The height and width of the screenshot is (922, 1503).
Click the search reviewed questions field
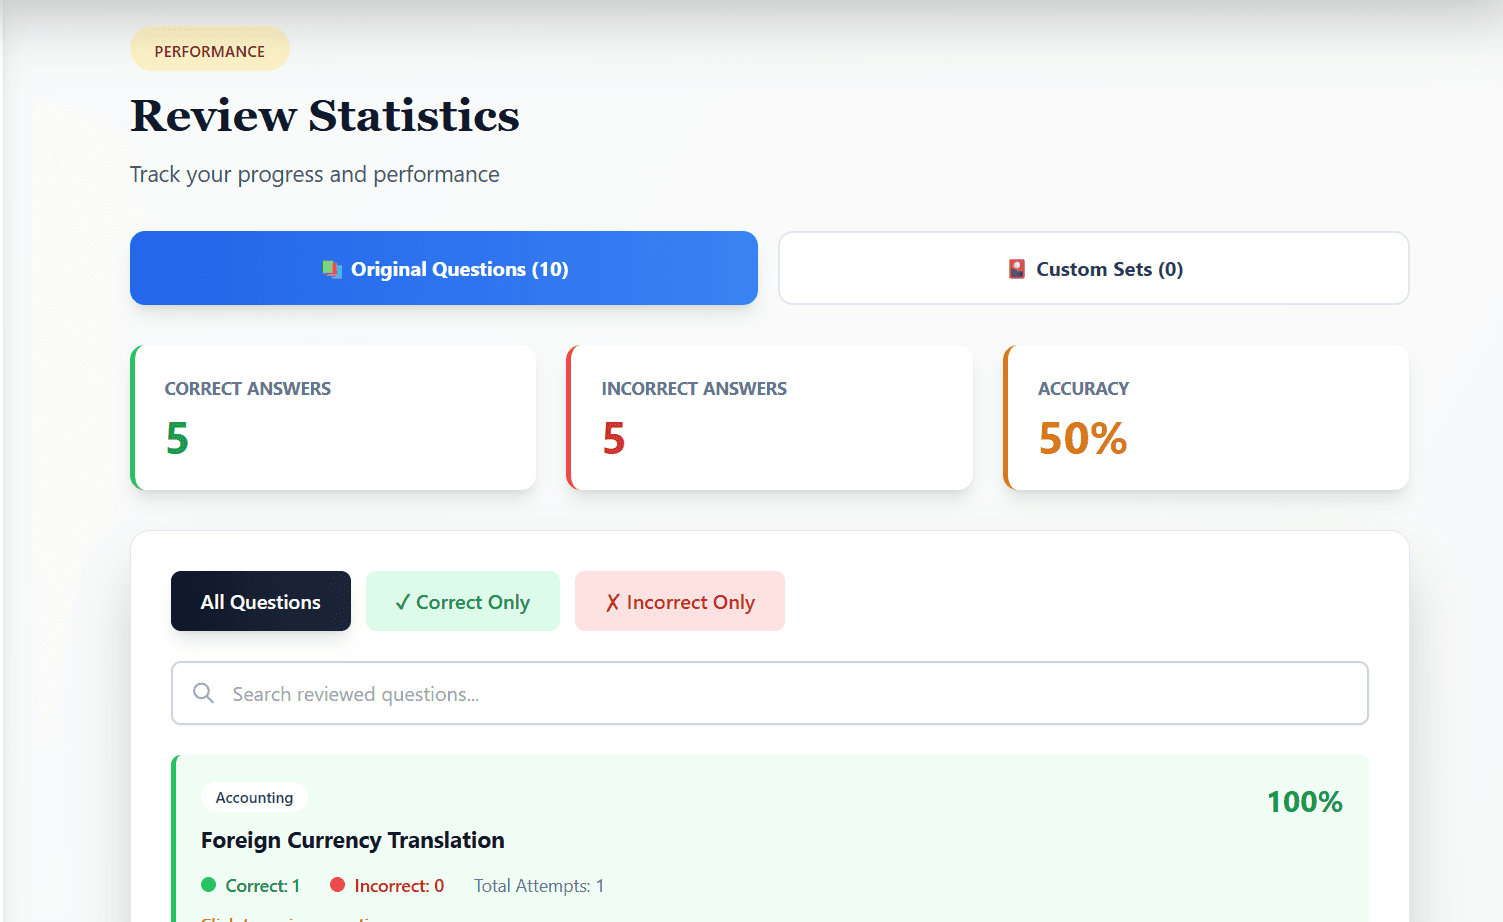coord(769,693)
